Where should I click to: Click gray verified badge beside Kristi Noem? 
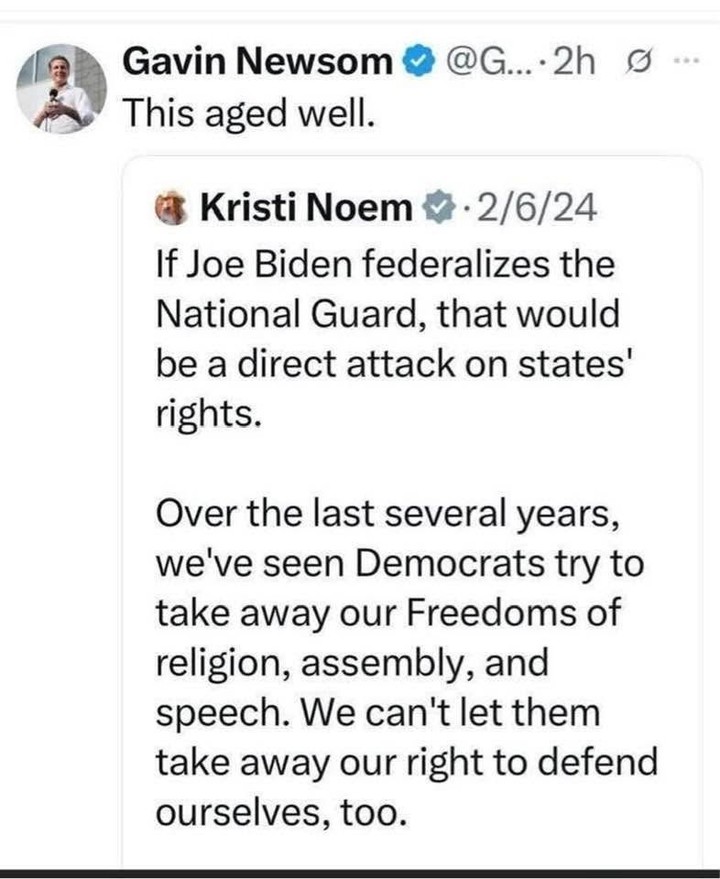438,208
